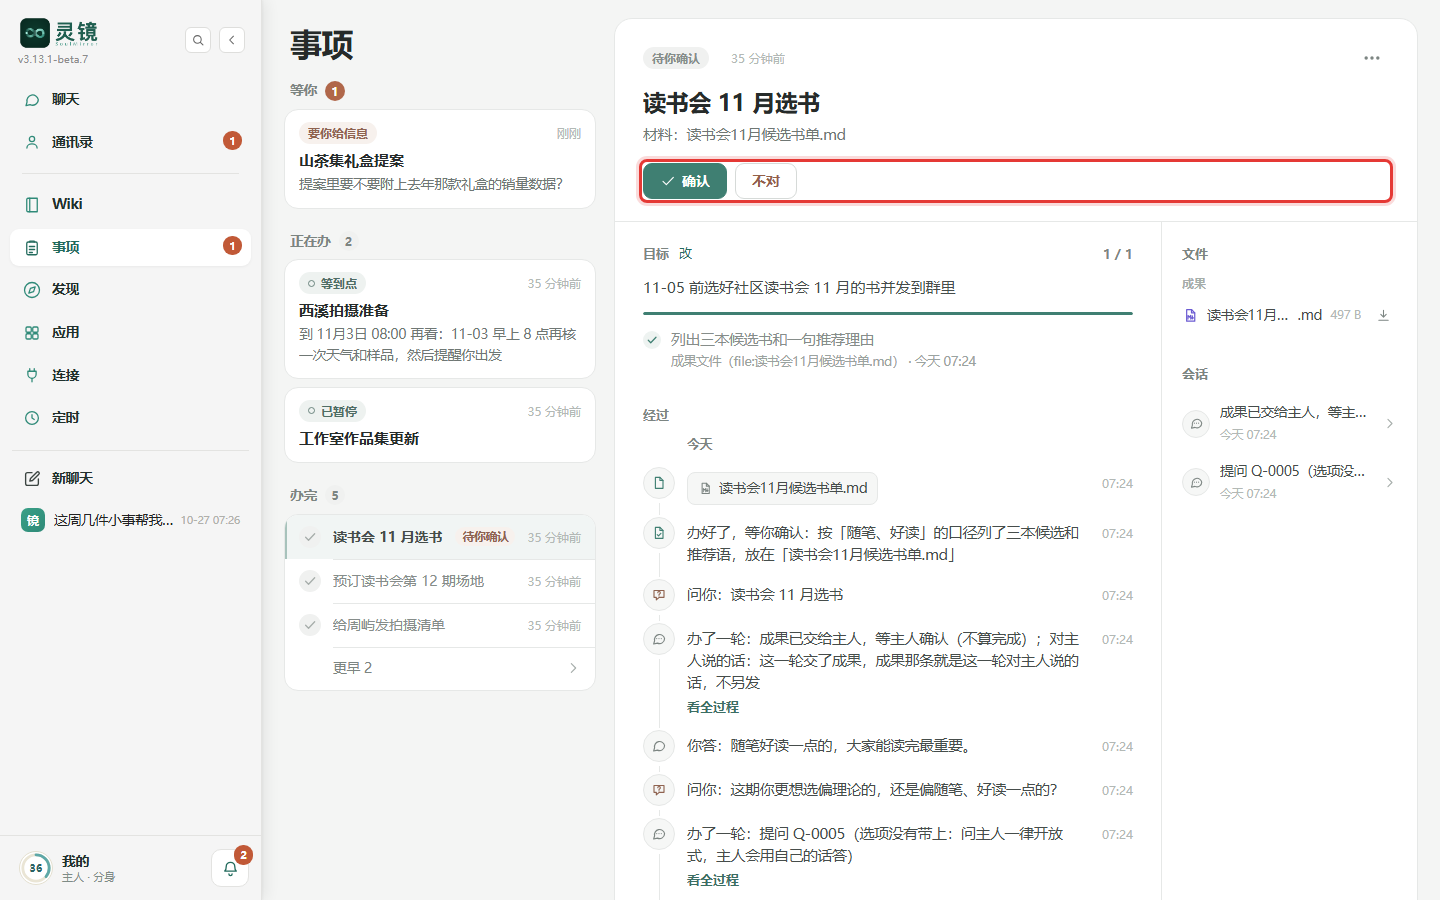Click 材料：读书会11月候选书单.md text
1440x900 pixels.
(x=744, y=134)
